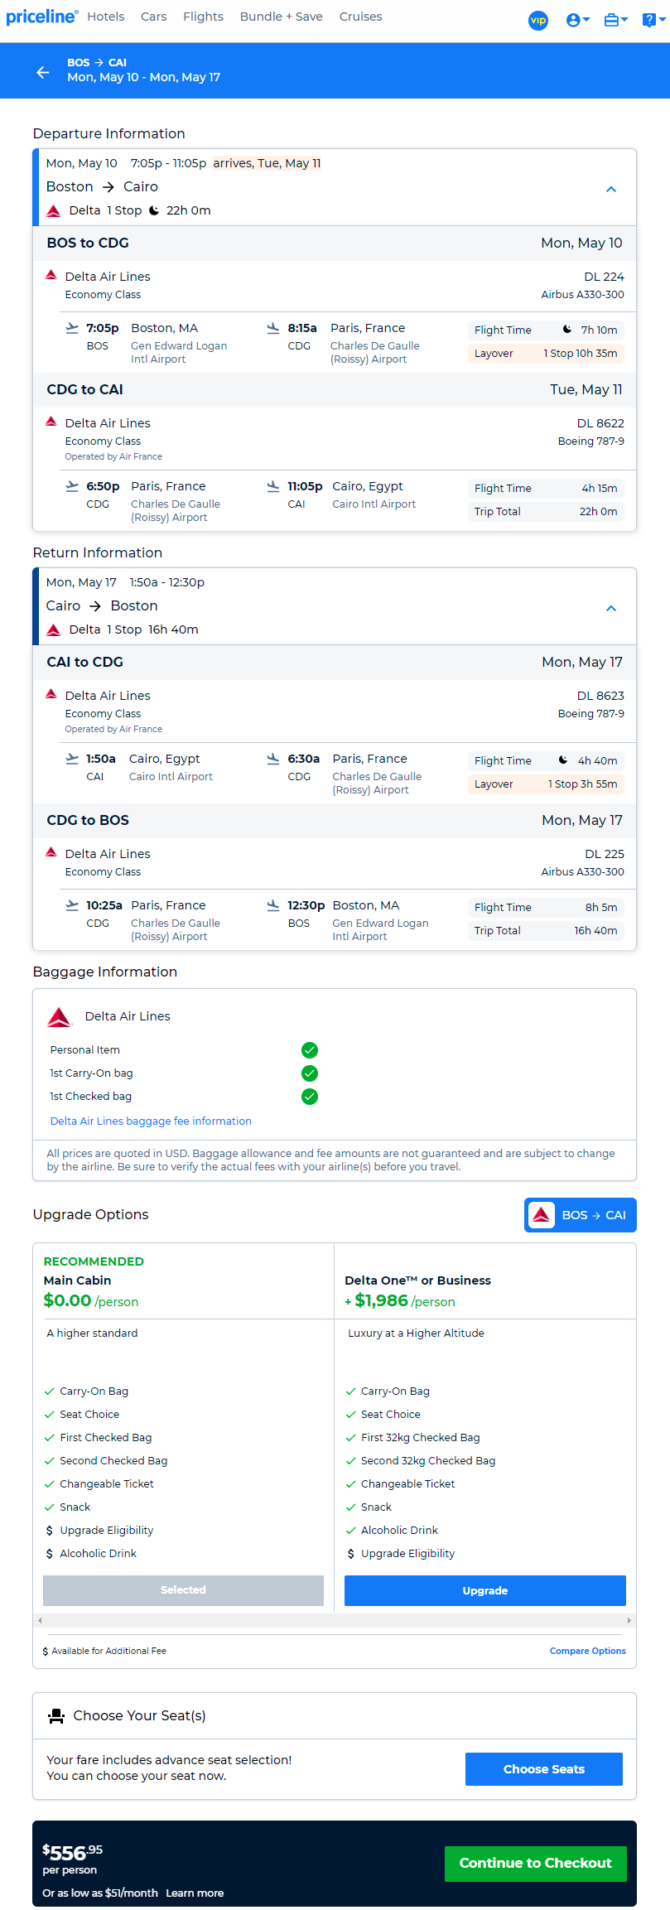Click the upgrade options horizontal scrollbar right arrow
The image size is (670, 1910).
click(x=629, y=1620)
